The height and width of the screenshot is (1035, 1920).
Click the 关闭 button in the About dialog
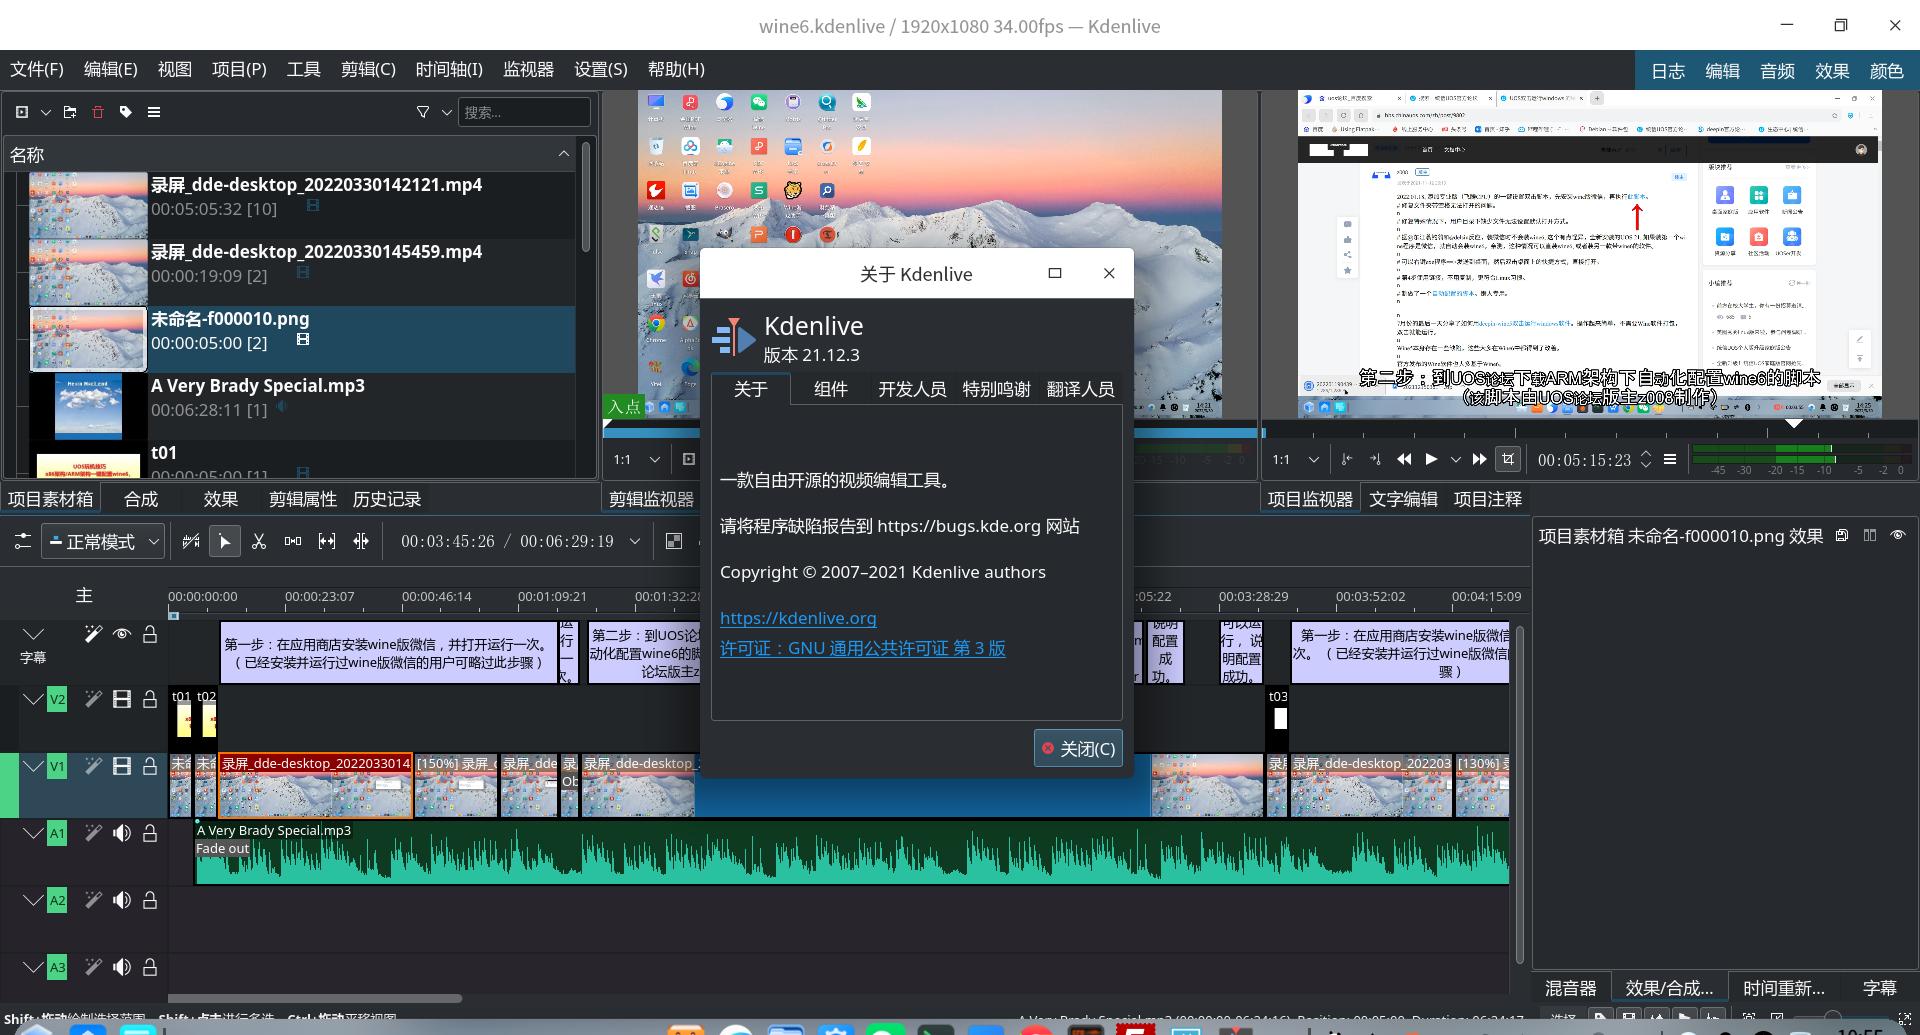tap(1078, 748)
